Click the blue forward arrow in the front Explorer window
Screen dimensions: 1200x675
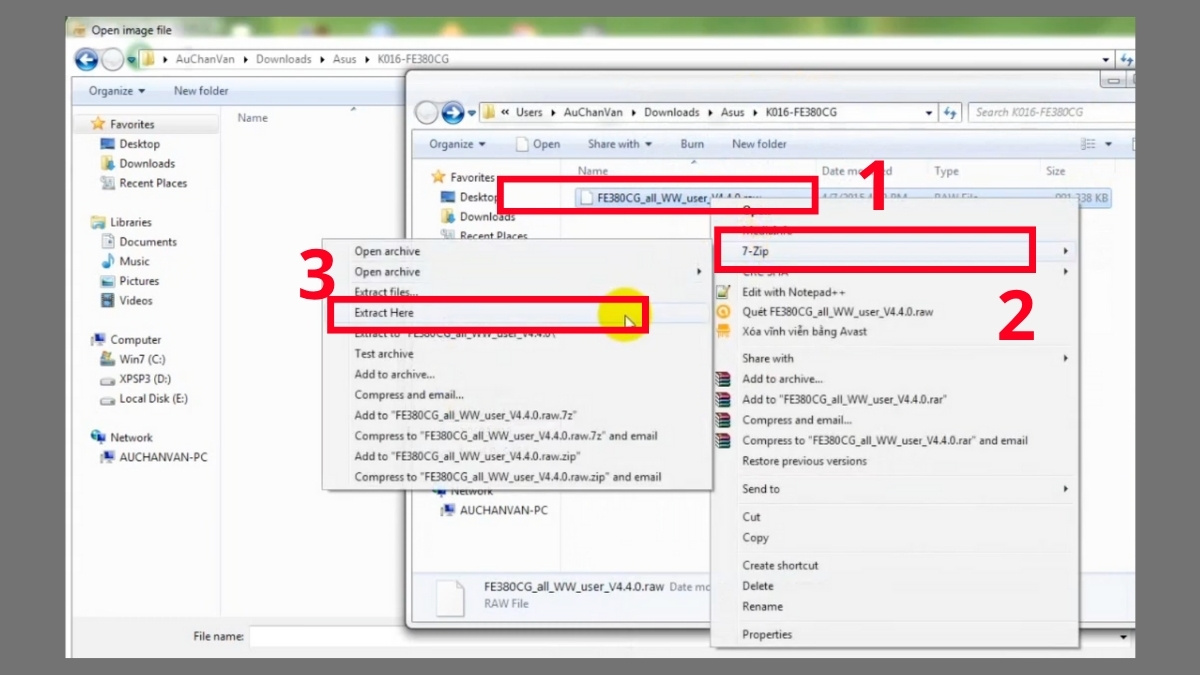click(453, 112)
